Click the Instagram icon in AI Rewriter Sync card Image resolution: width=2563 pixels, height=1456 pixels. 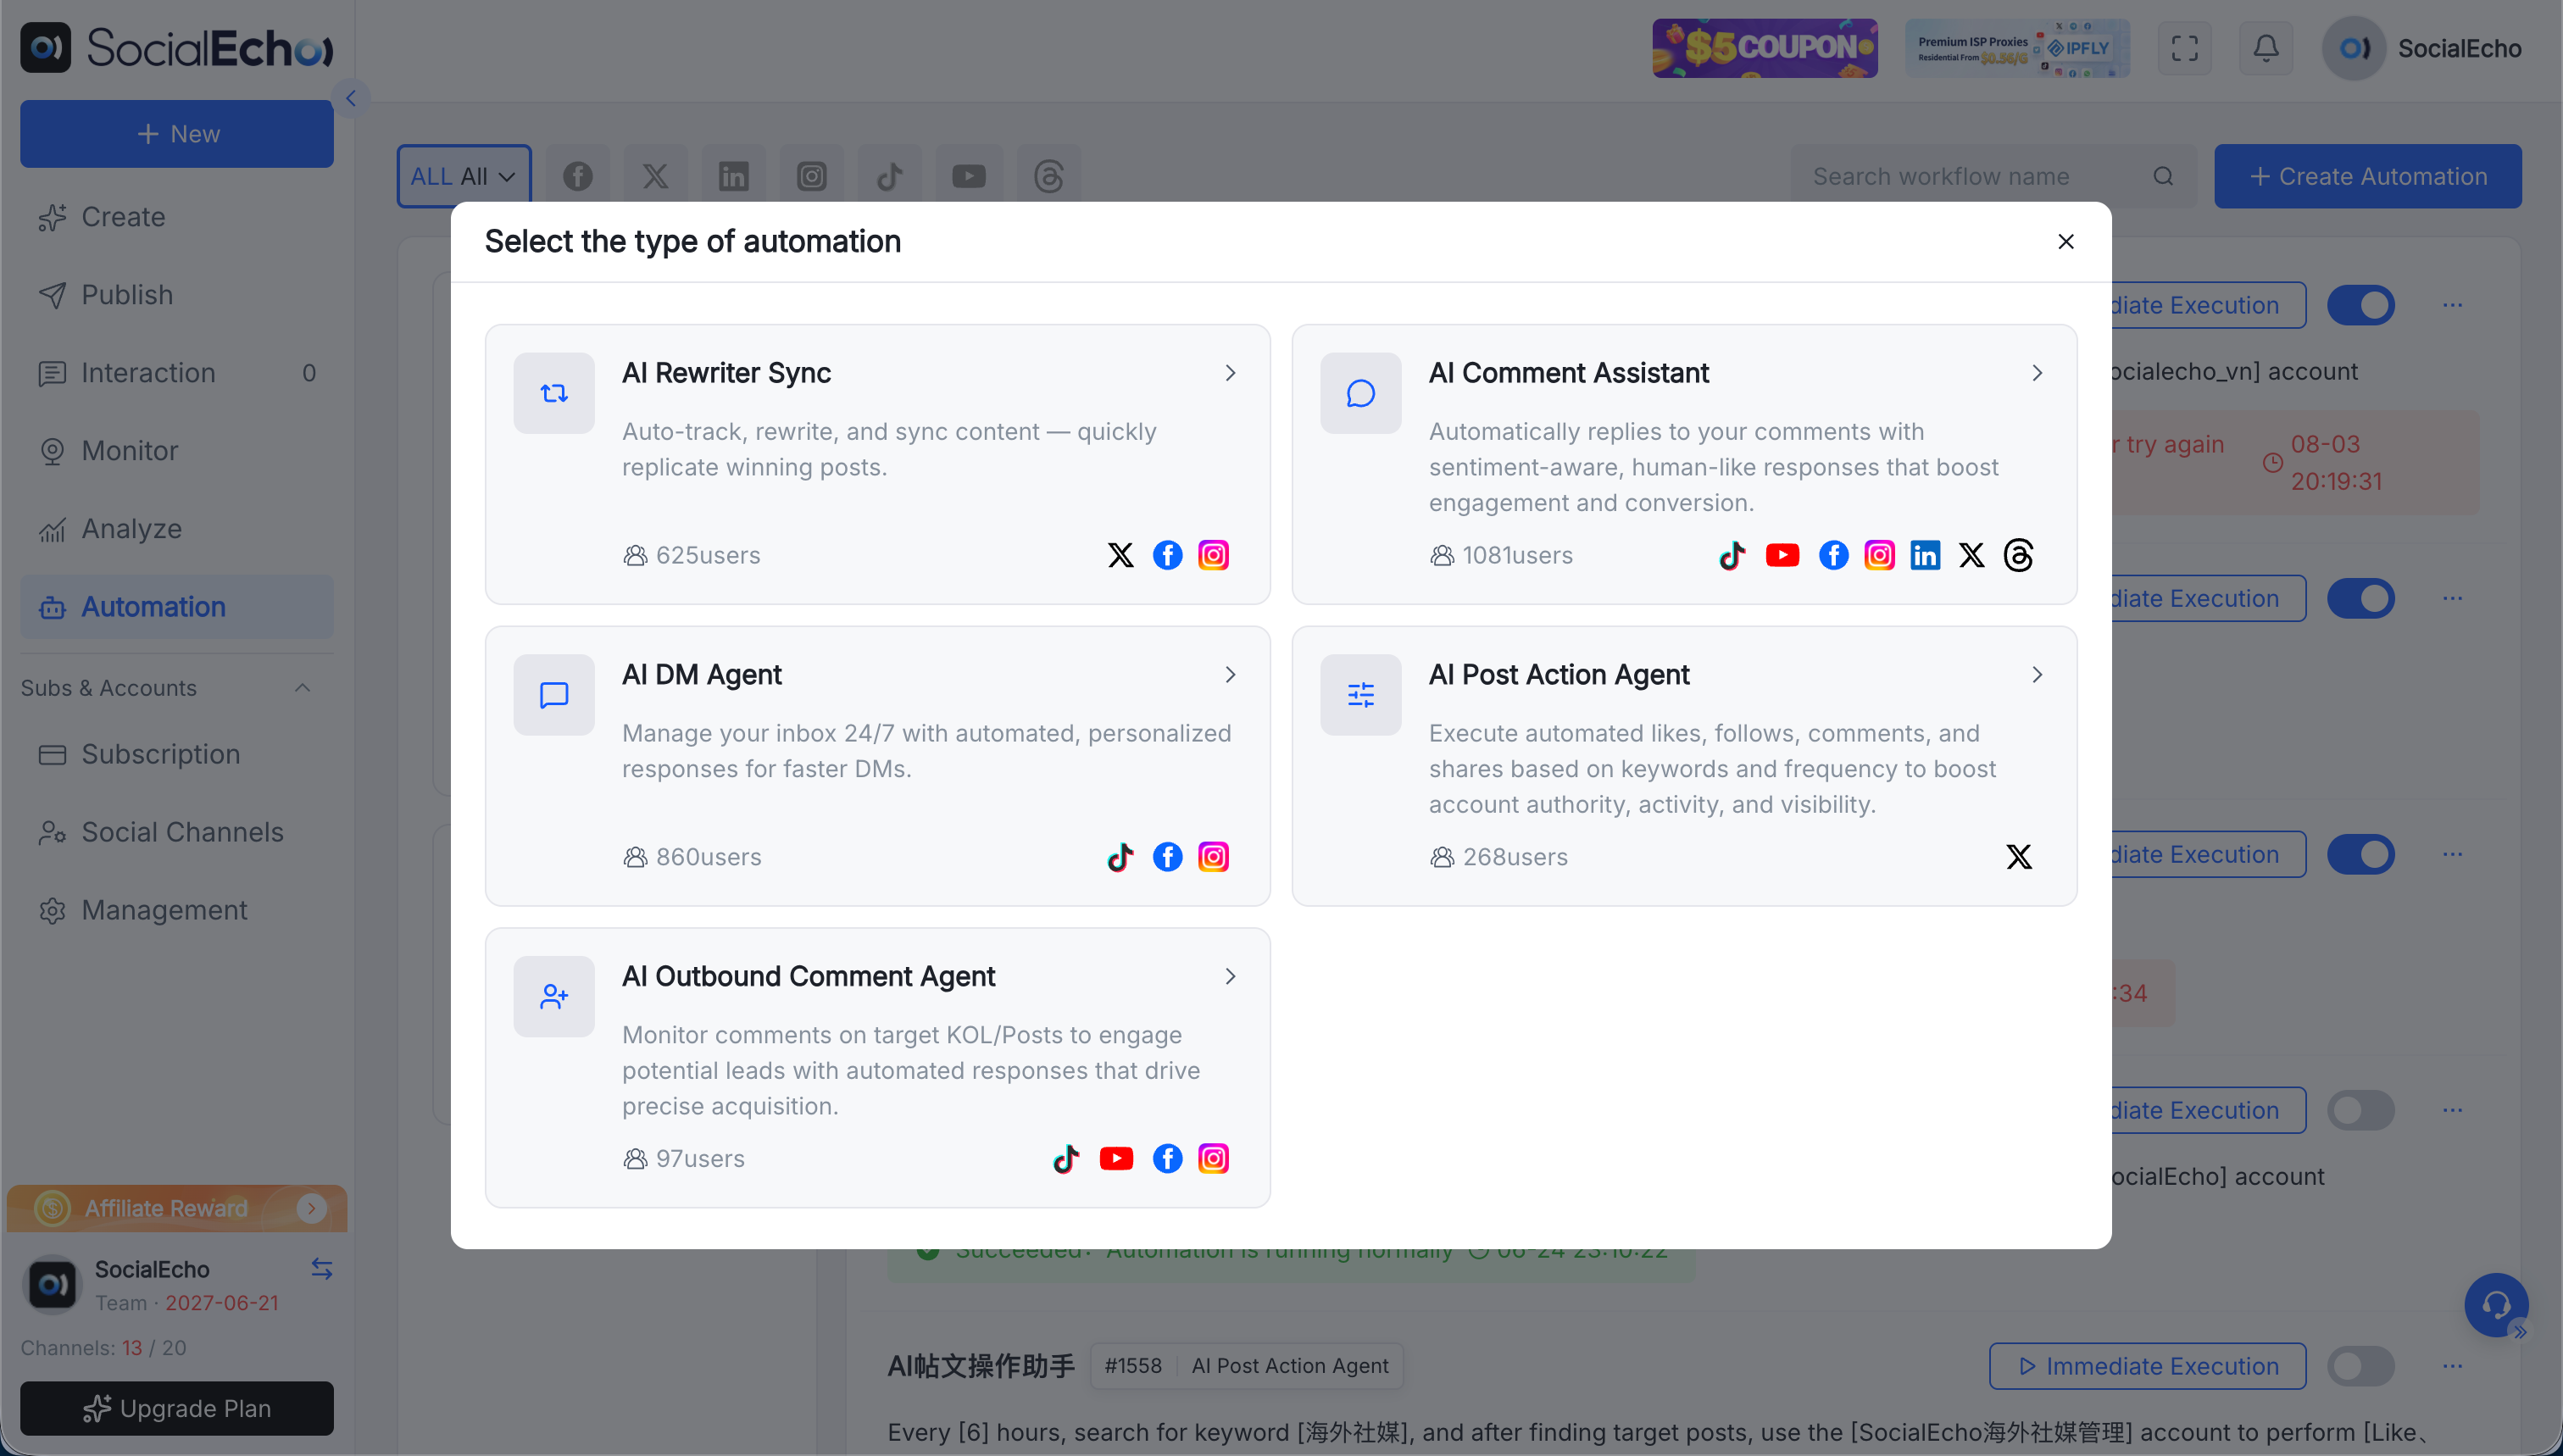coord(1213,555)
